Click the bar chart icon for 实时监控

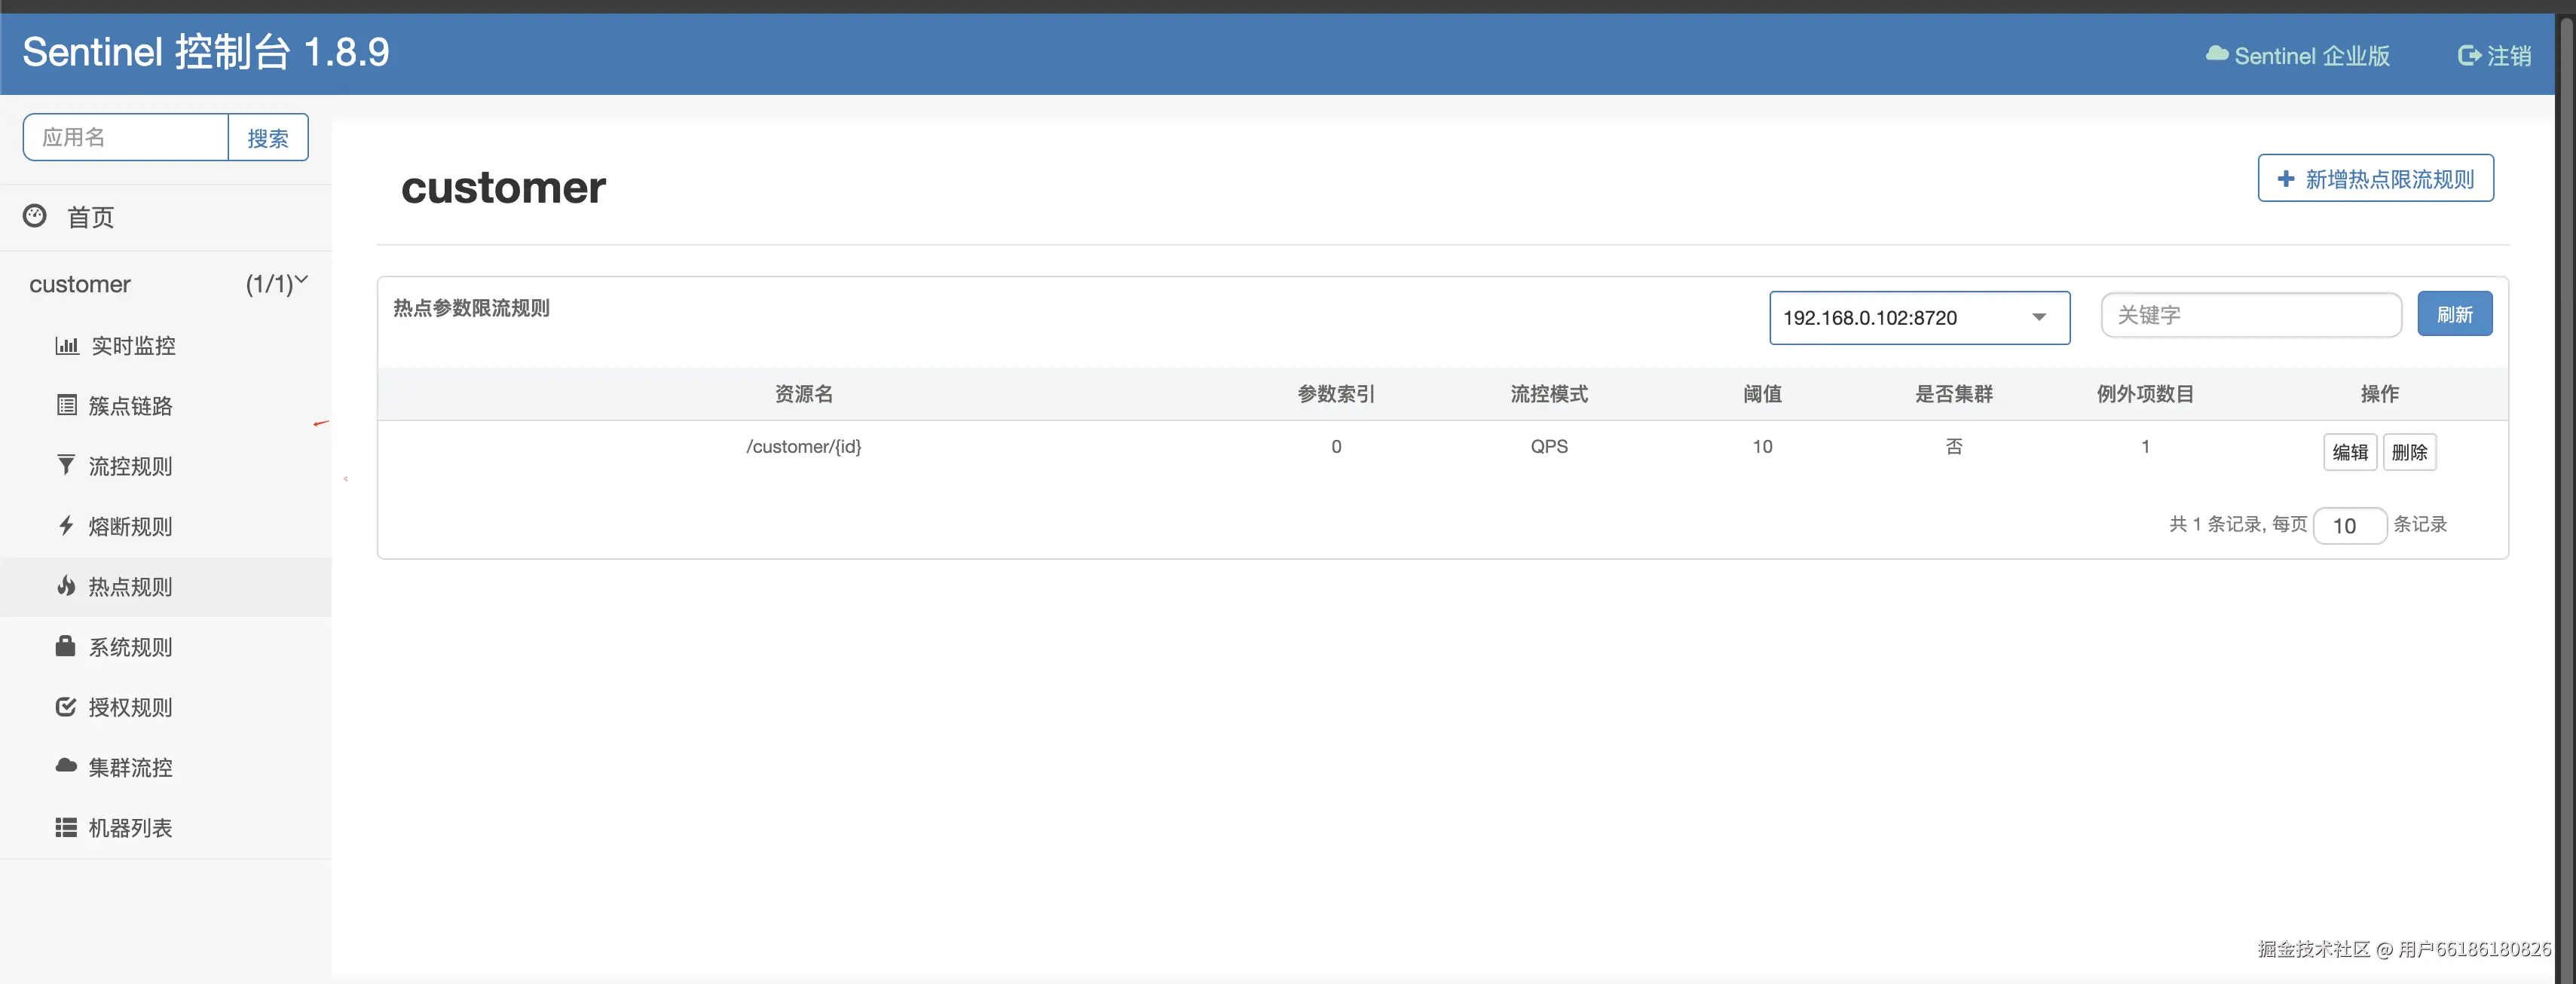click(x=66, y=346)
